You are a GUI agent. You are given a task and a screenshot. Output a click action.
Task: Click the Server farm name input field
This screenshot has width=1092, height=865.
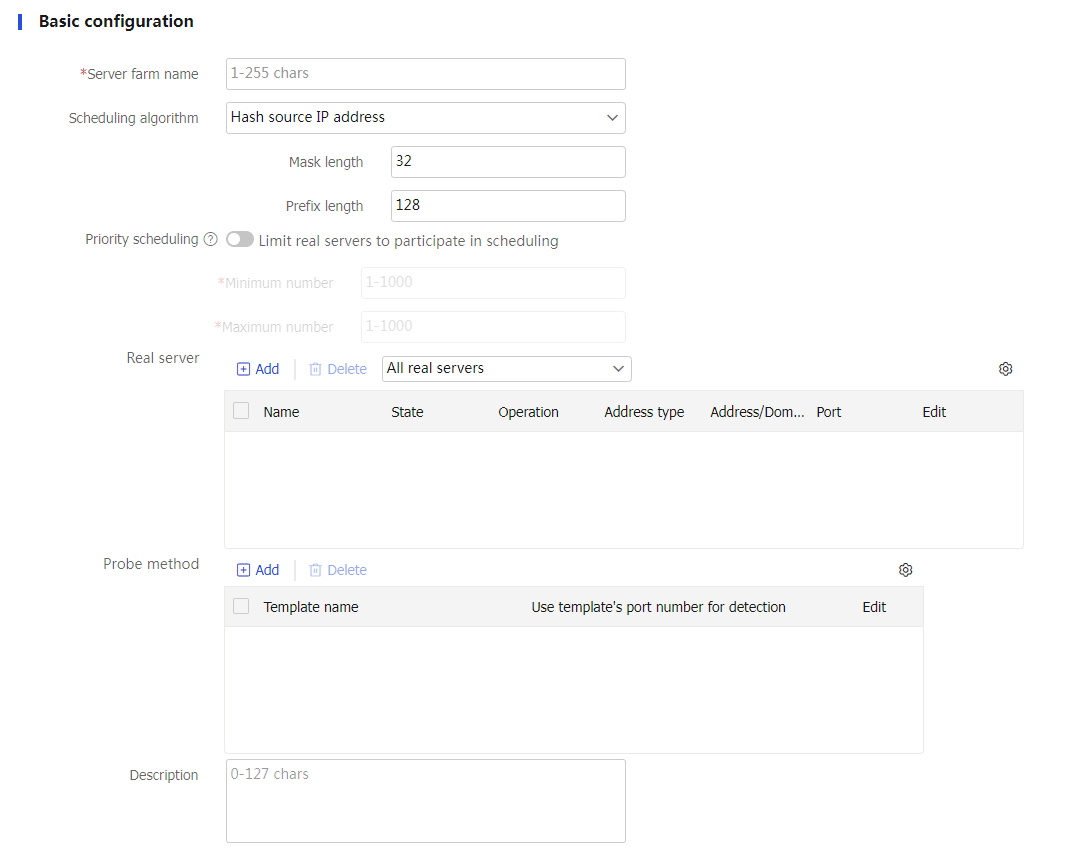pyautogui.click(x=425, y=74)
